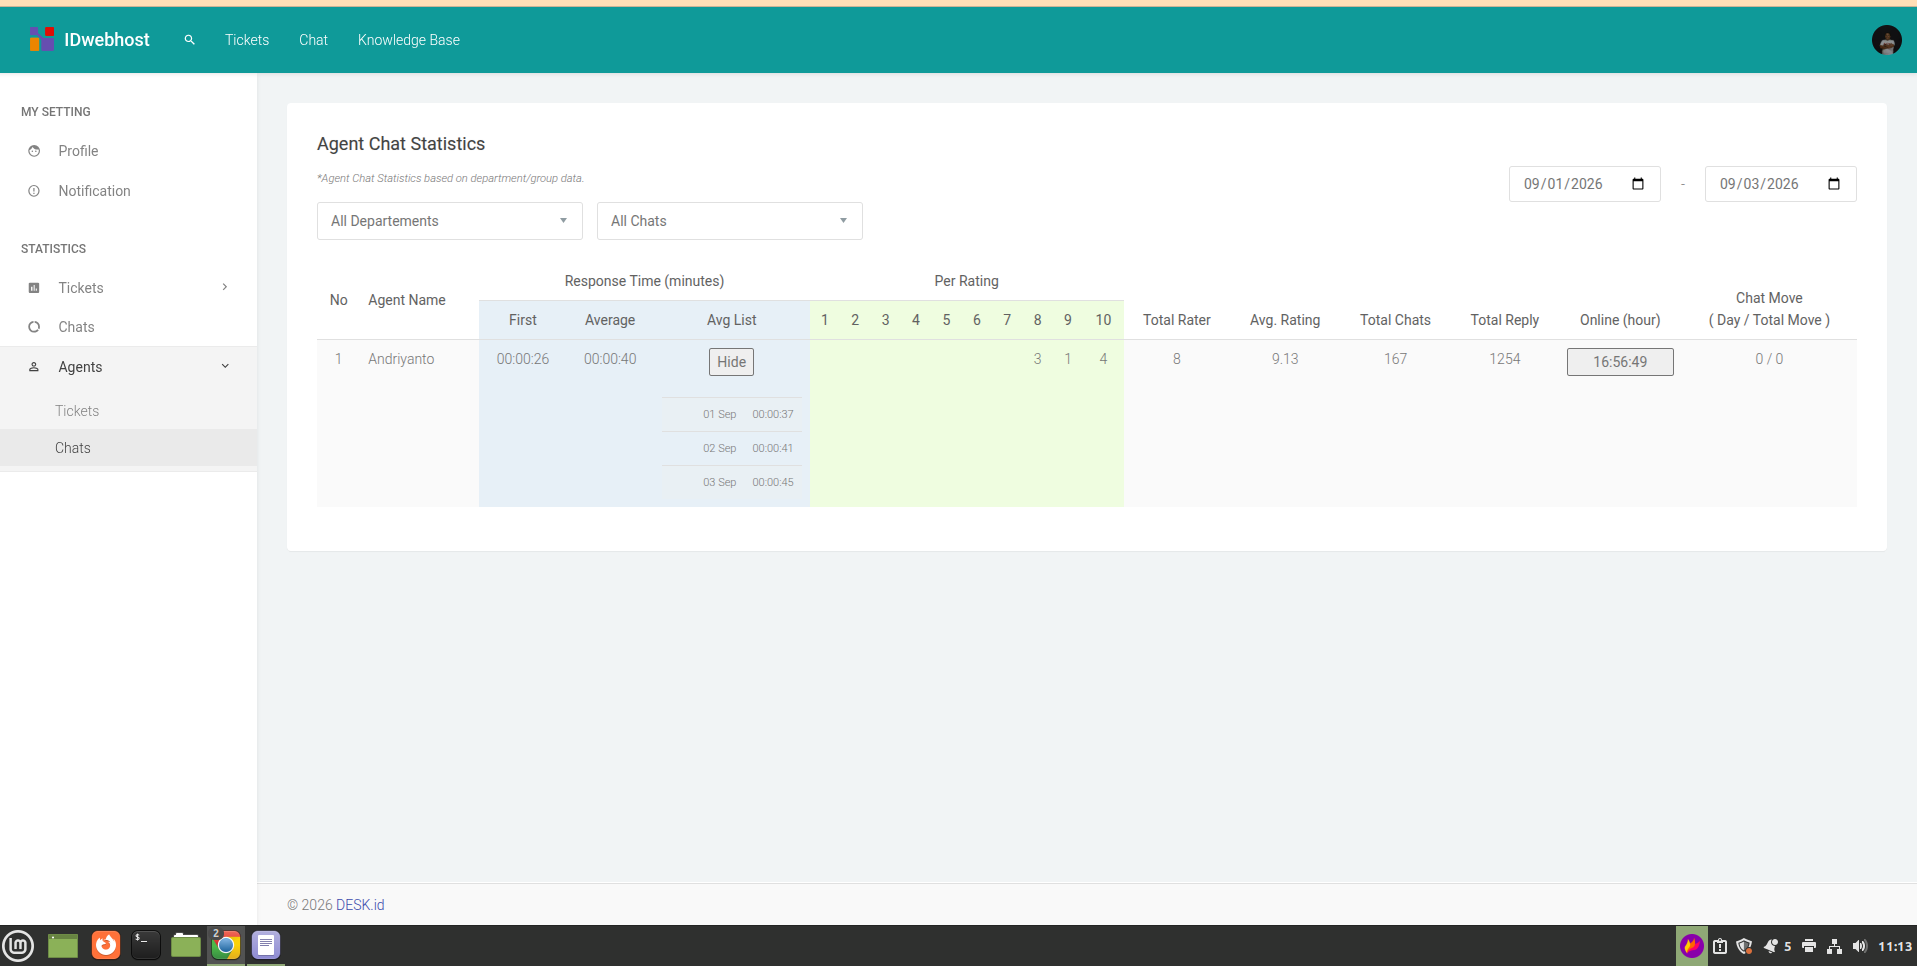Open calendar picker for end date 09/03/2026

click(1834, 184)
